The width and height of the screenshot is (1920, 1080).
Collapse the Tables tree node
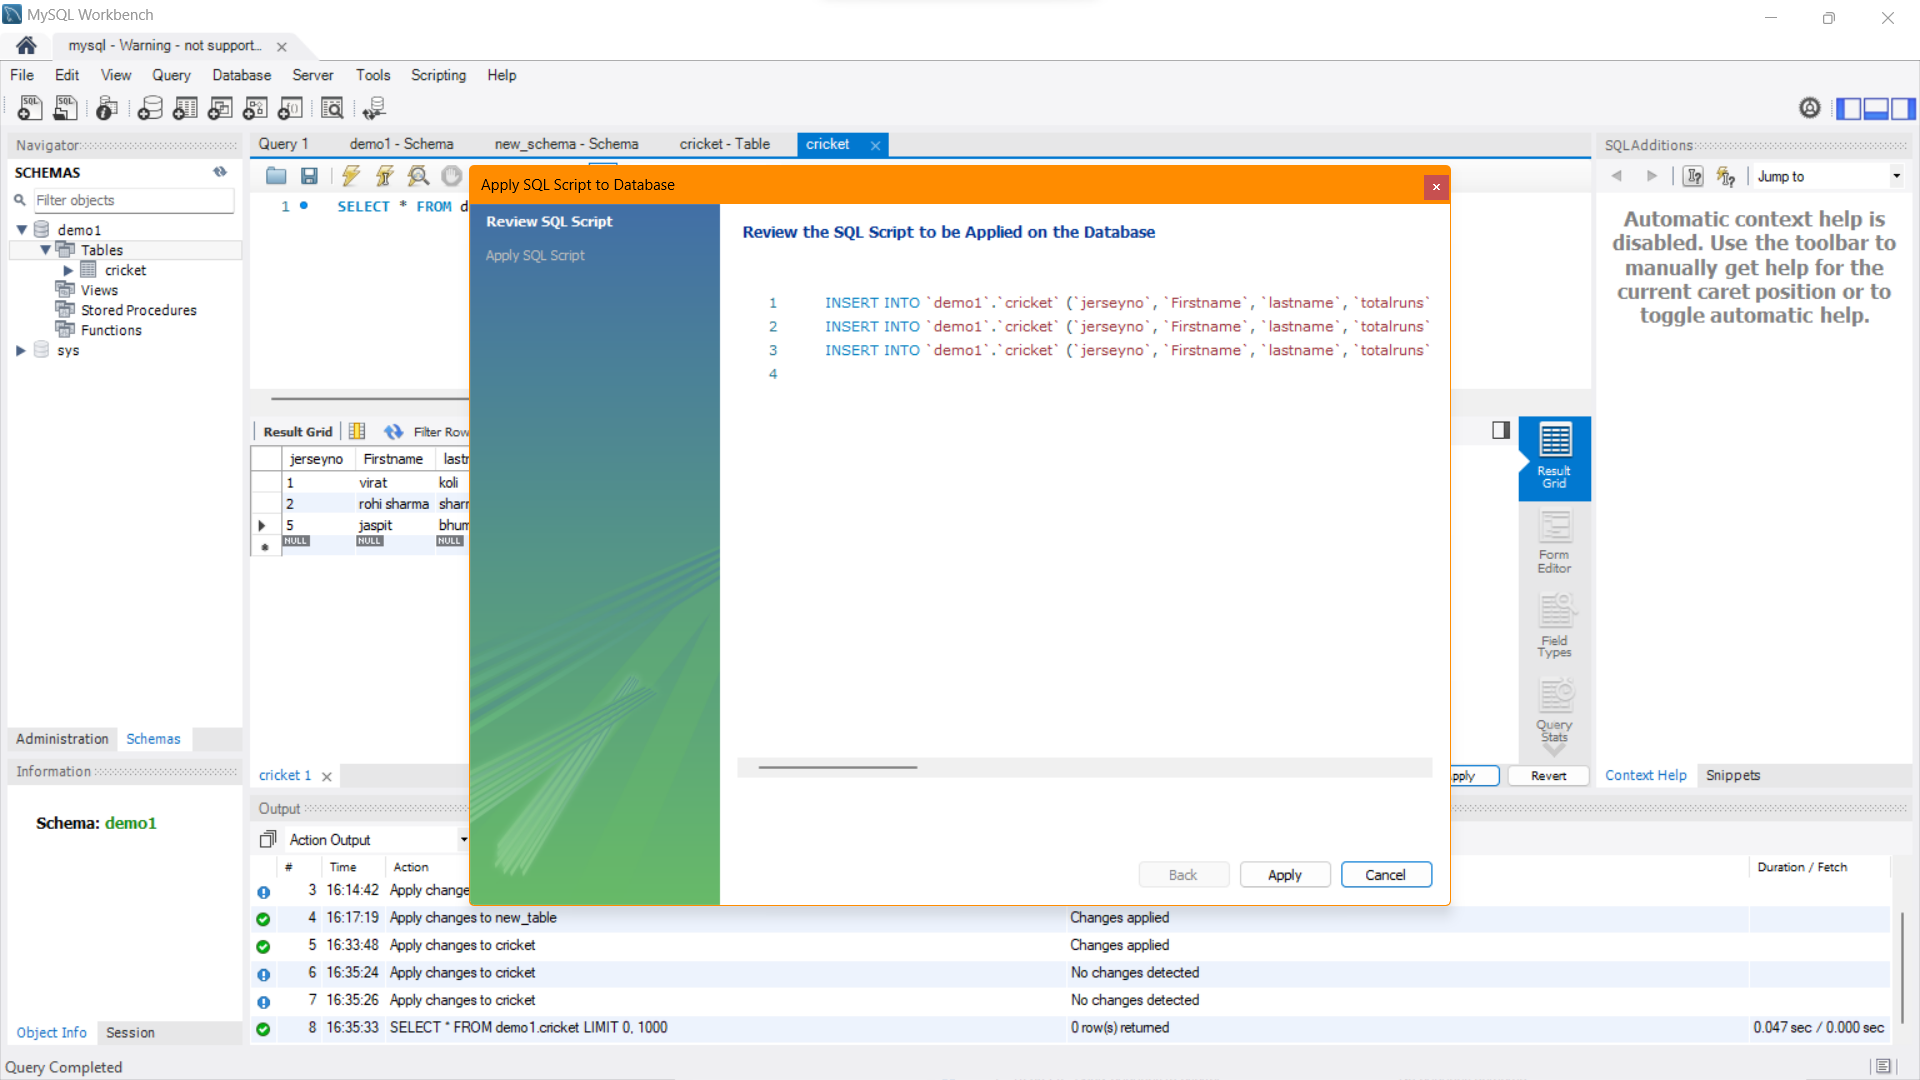tap(45, 250)
